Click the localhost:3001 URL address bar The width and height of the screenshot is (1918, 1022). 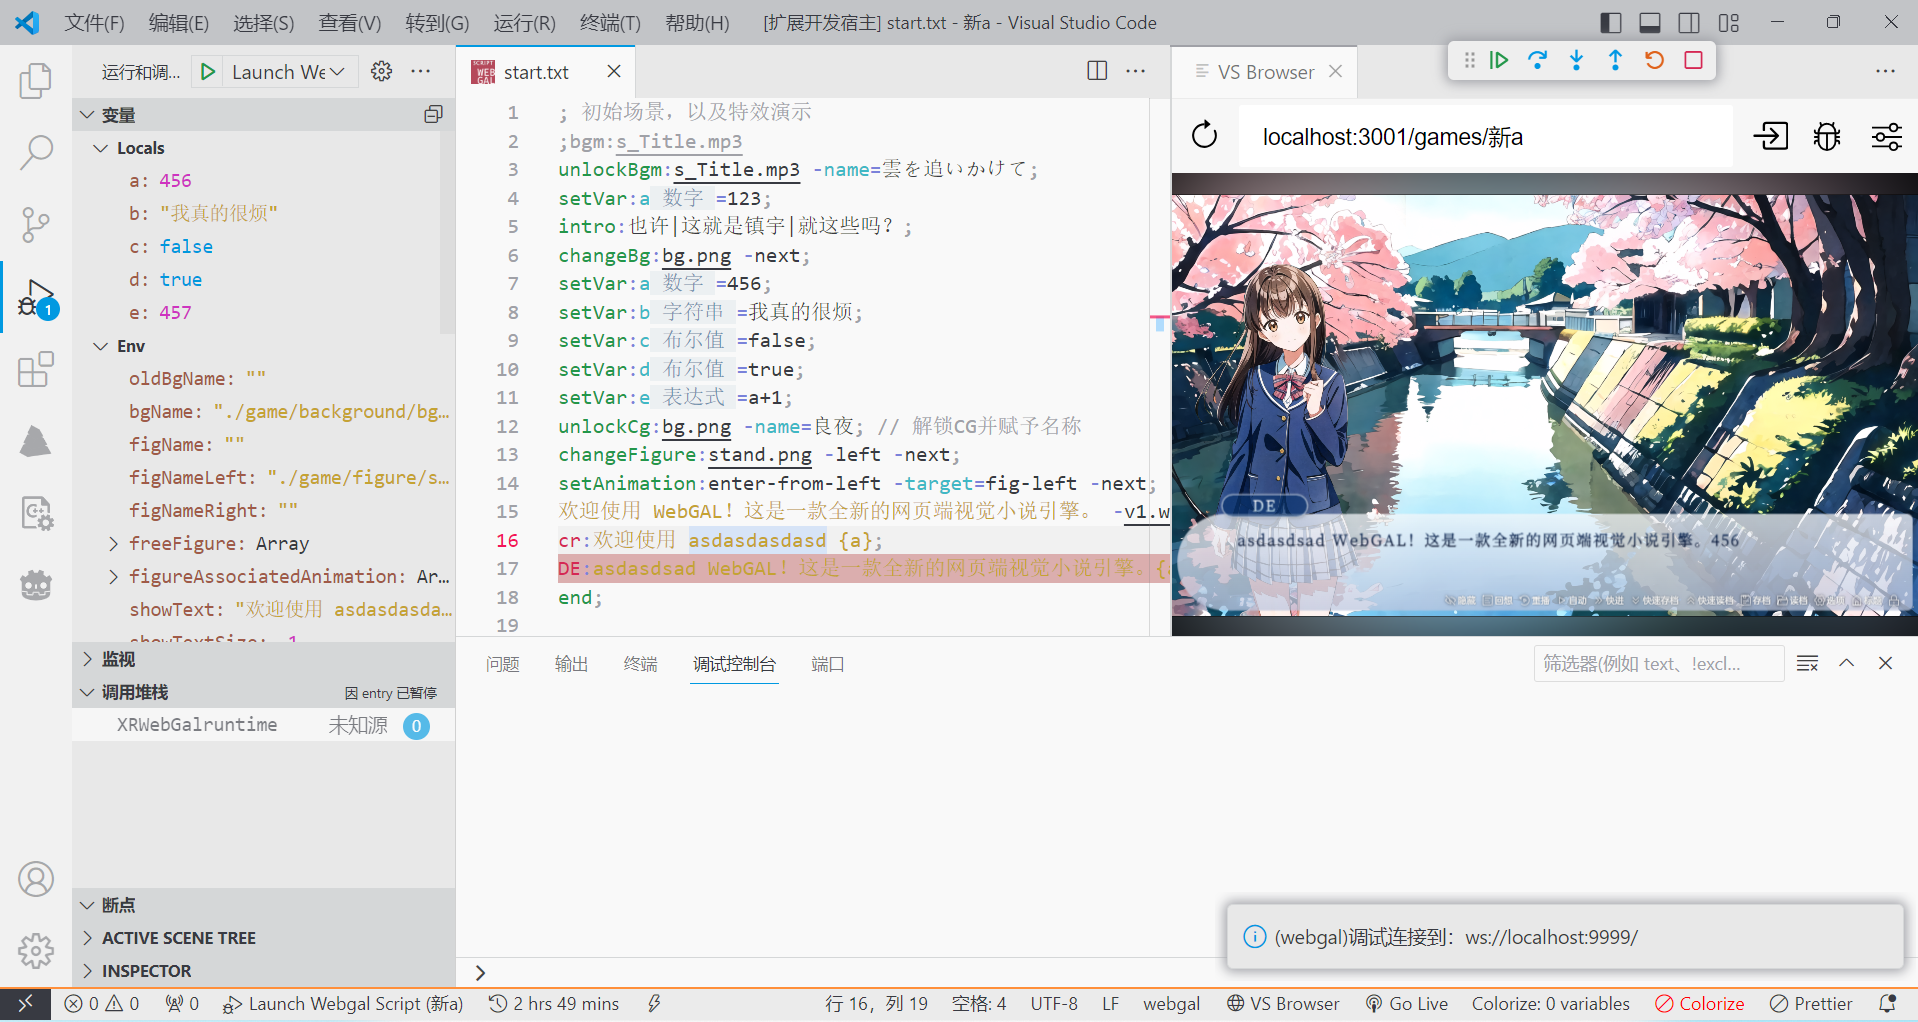click(x=1485, y=137)
